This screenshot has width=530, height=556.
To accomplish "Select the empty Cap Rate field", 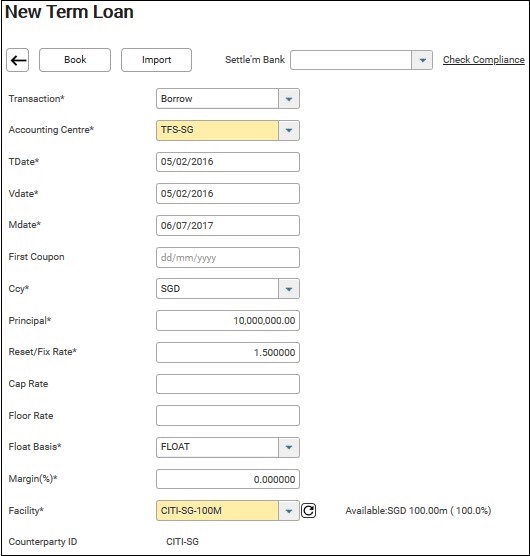I will click(228, 384).
